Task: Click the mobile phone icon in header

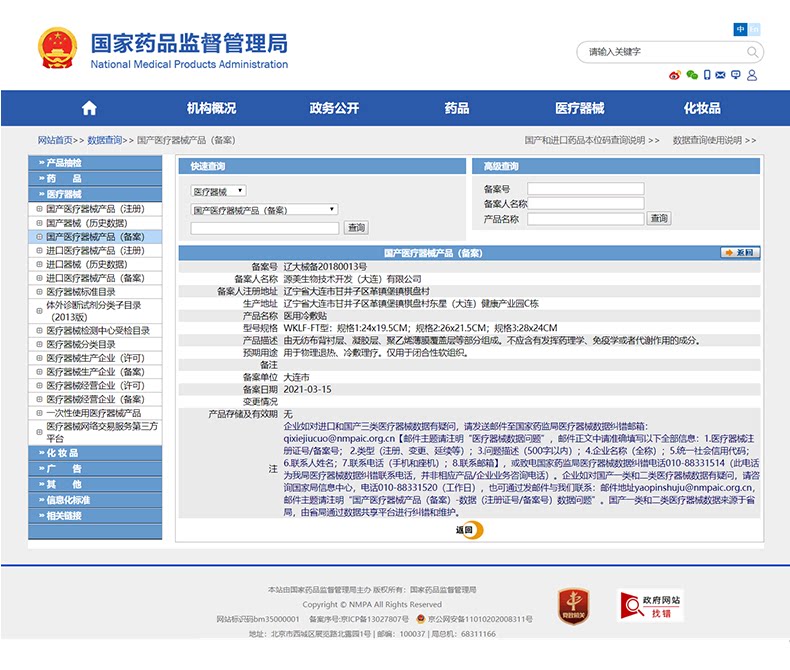Action: tap(707, 75)
